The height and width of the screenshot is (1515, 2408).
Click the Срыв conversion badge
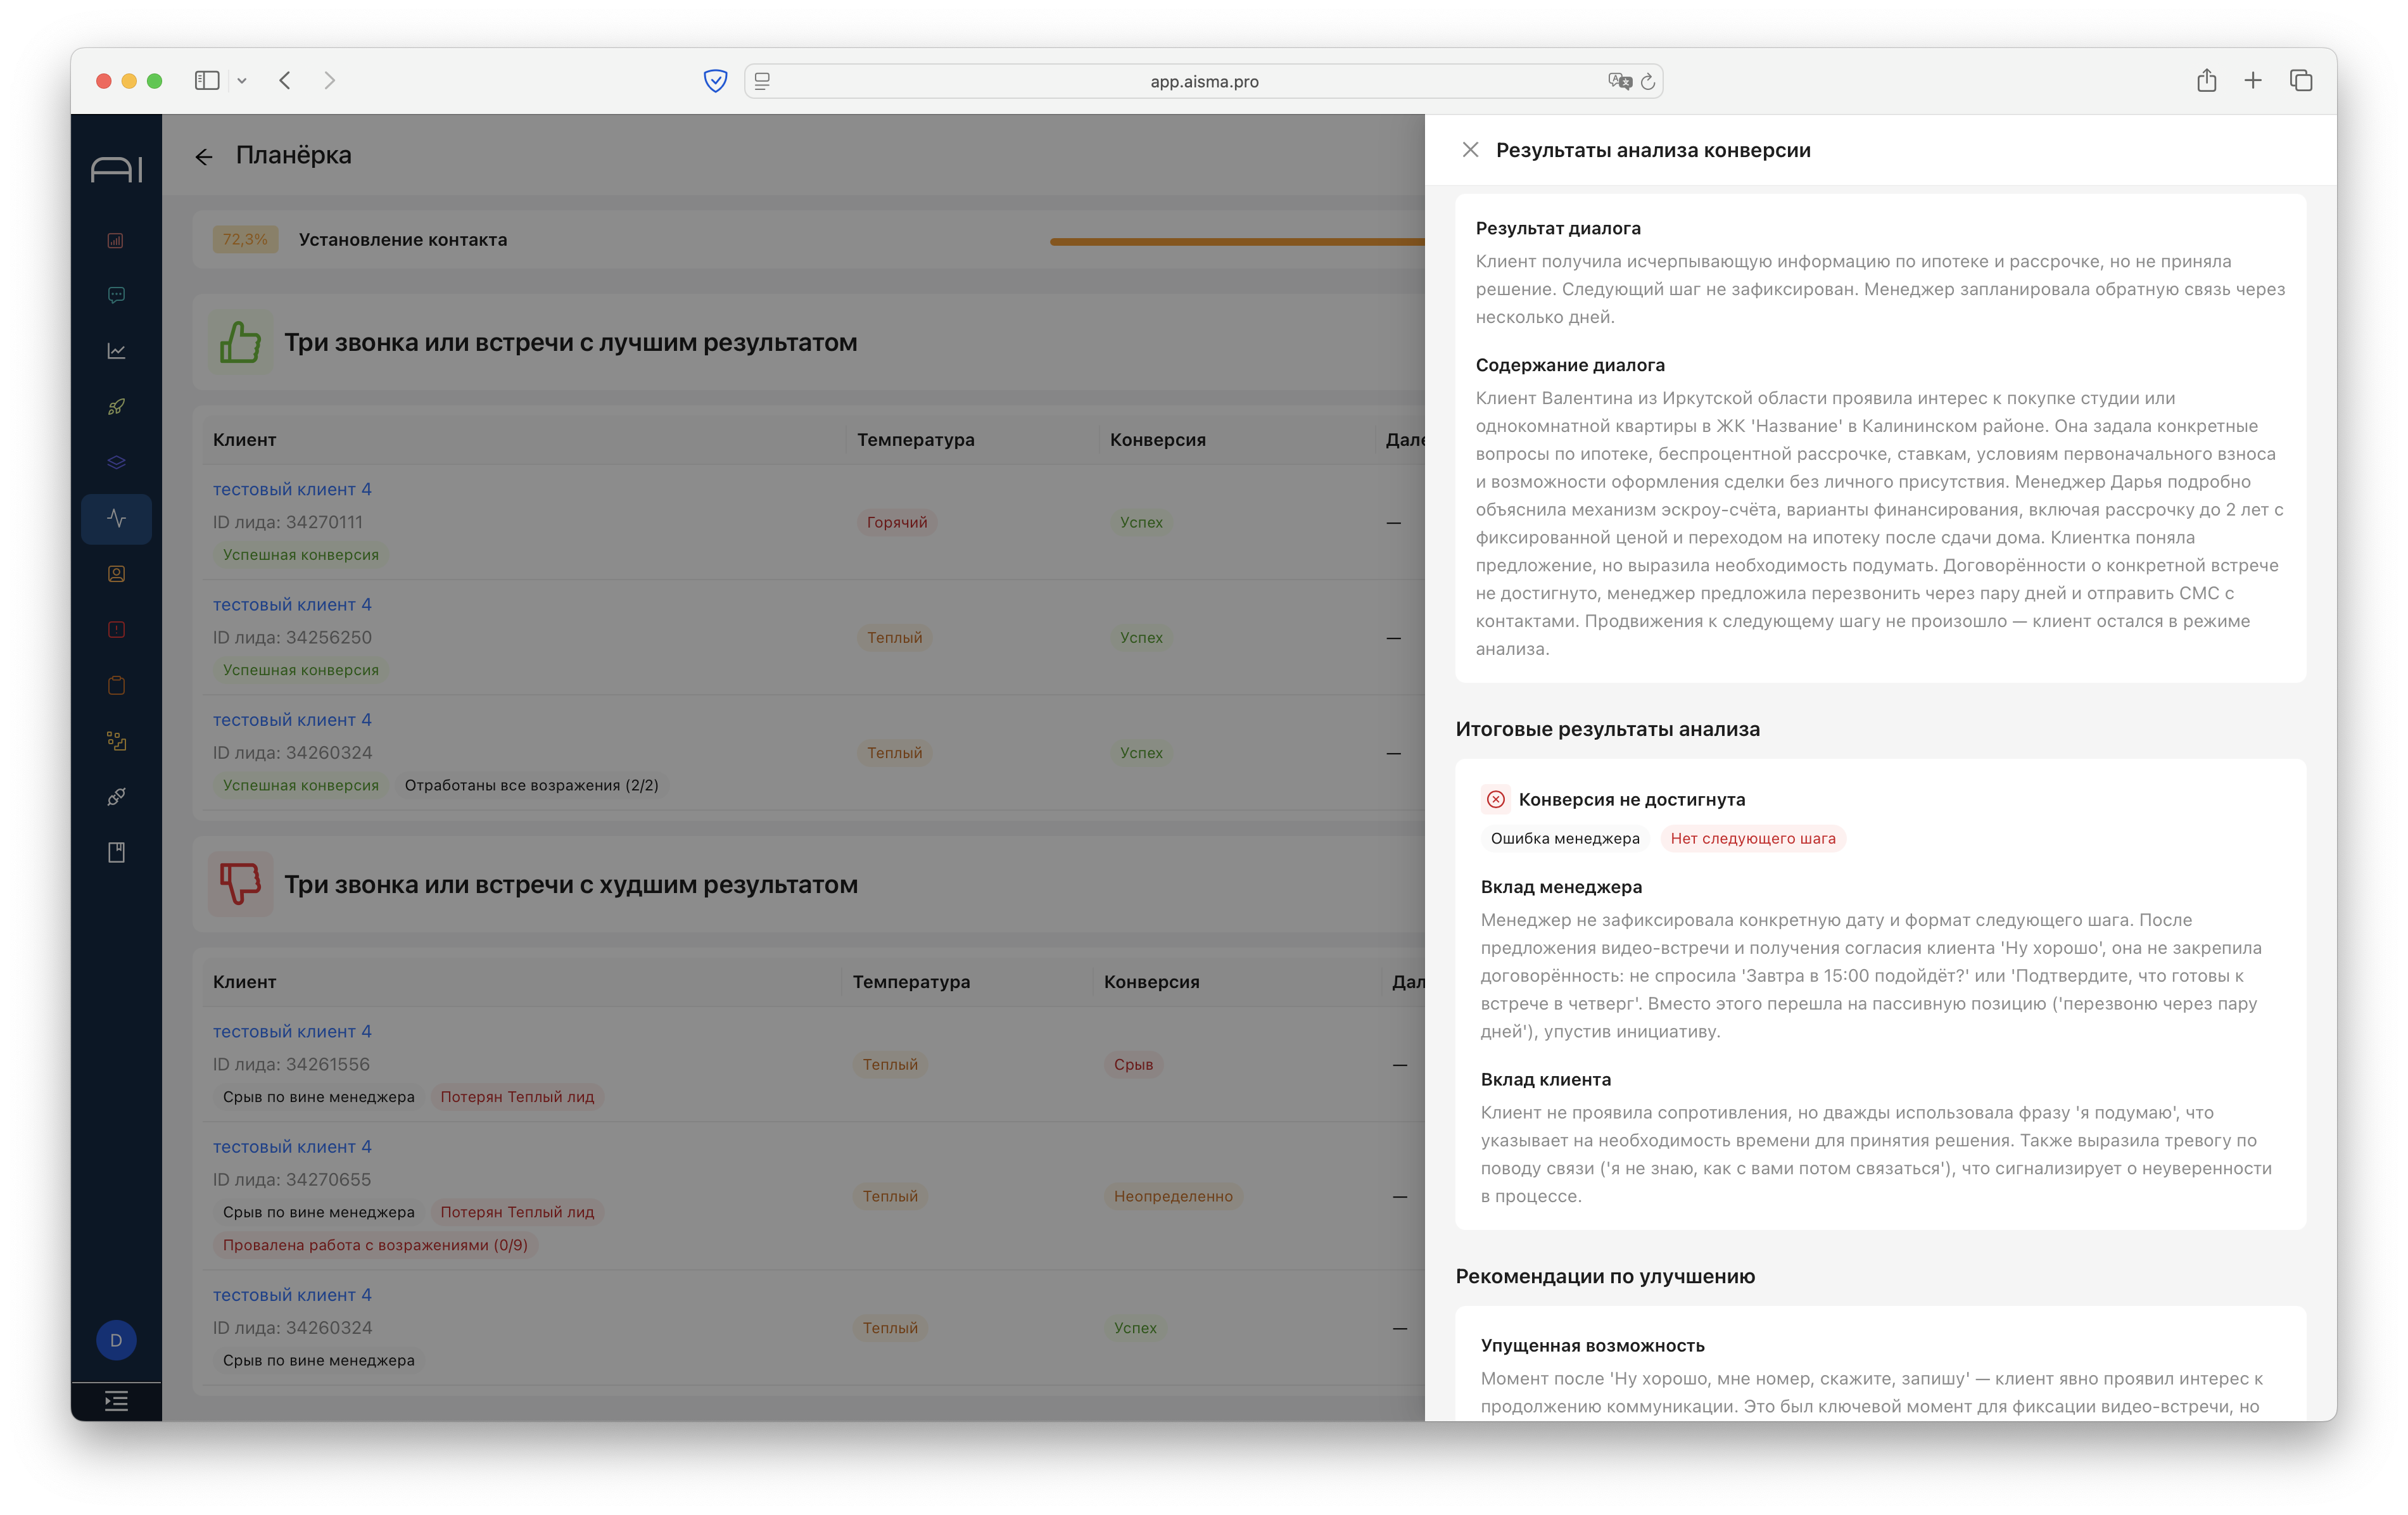(1133, 1064)
